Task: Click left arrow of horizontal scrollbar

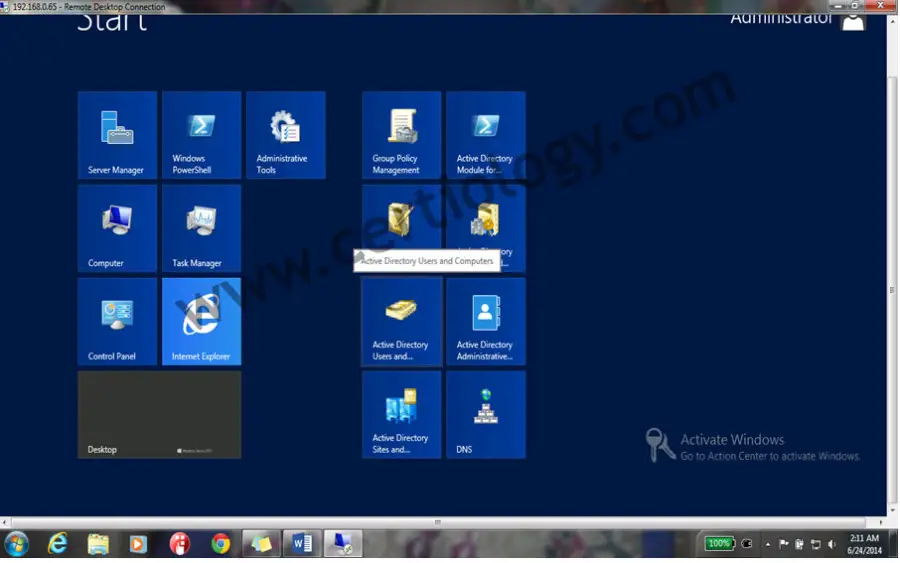Action: (5, 522)
